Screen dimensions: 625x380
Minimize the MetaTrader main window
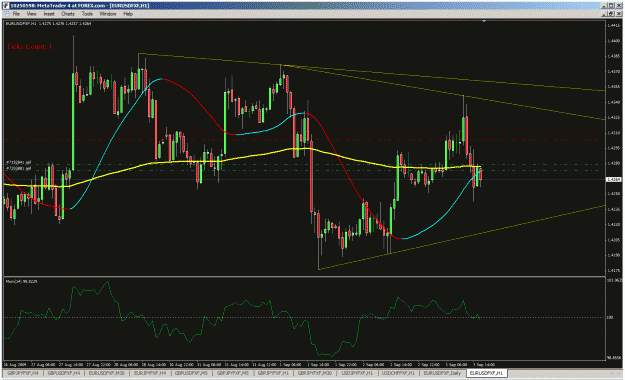[605, 6]
